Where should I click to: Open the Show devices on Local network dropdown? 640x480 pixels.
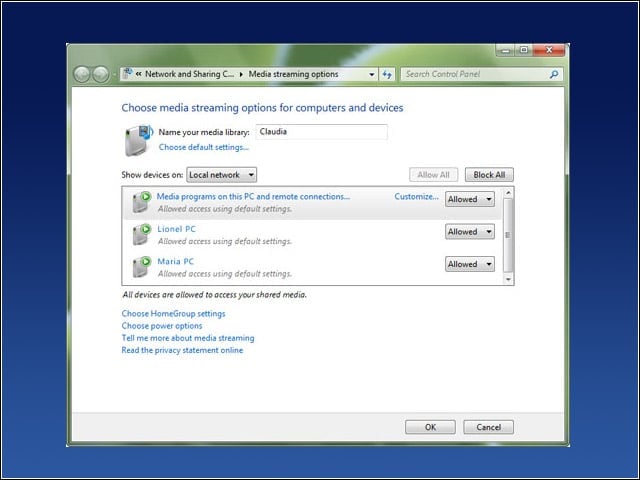221,175
